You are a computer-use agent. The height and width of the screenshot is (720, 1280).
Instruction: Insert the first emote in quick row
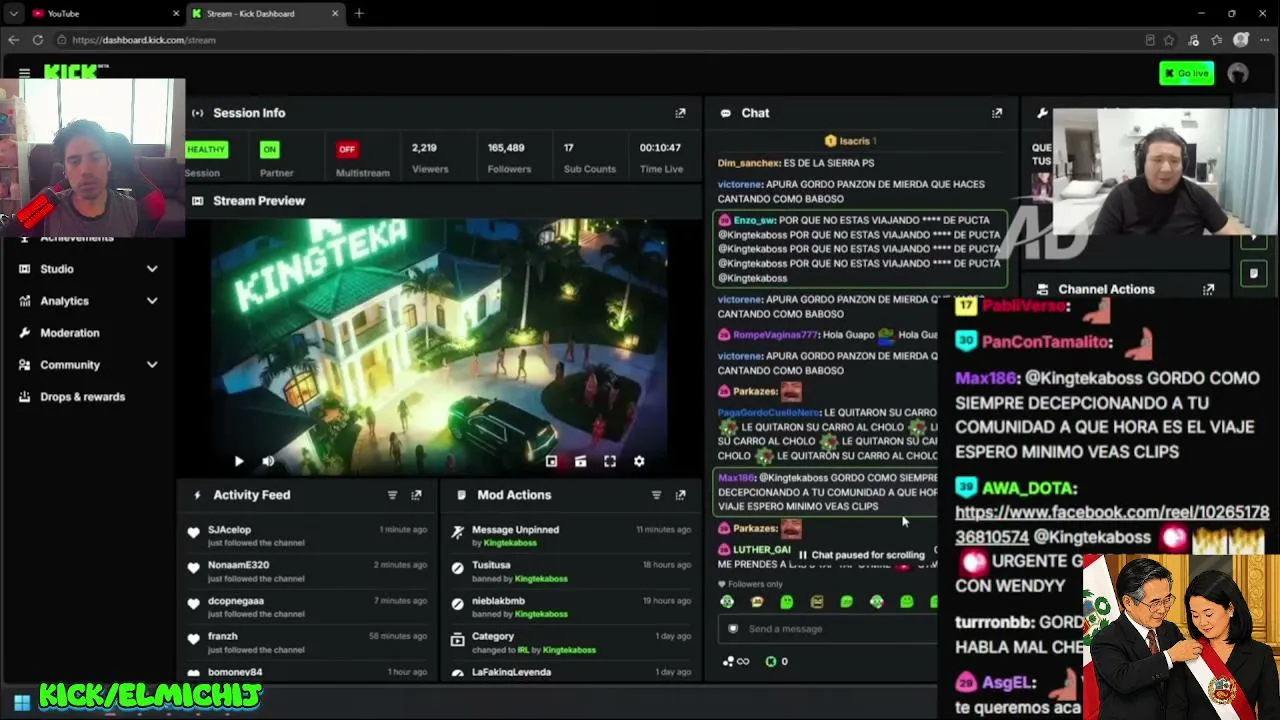727,602
